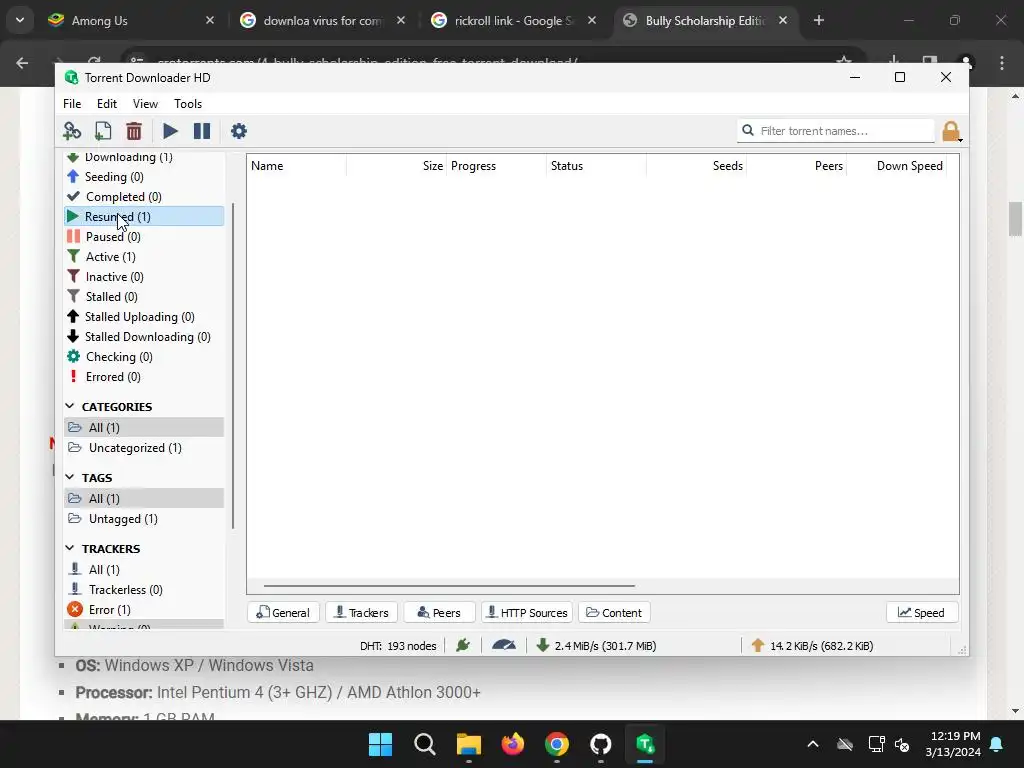Click the Add Torrent Link toolbar icon
1024x768 pixels.
point(72,131)
